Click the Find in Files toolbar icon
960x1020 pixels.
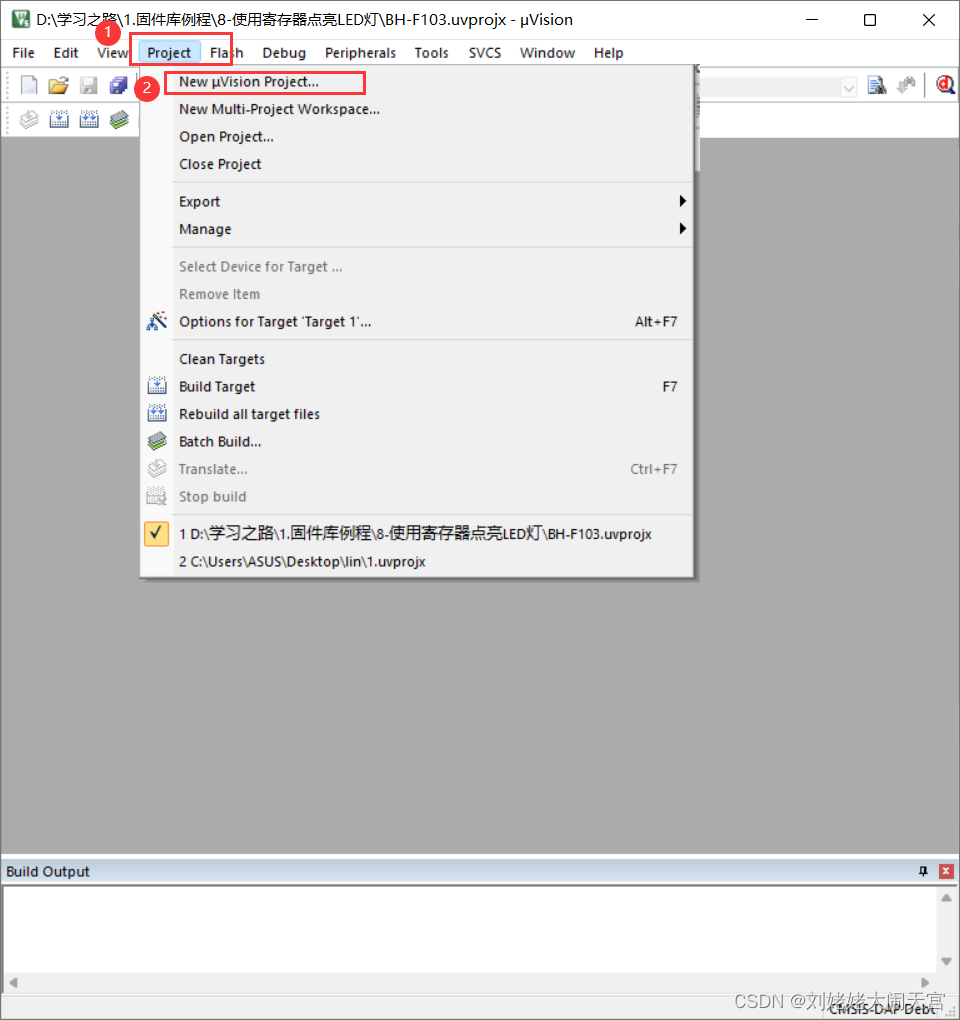click(877, 85)
